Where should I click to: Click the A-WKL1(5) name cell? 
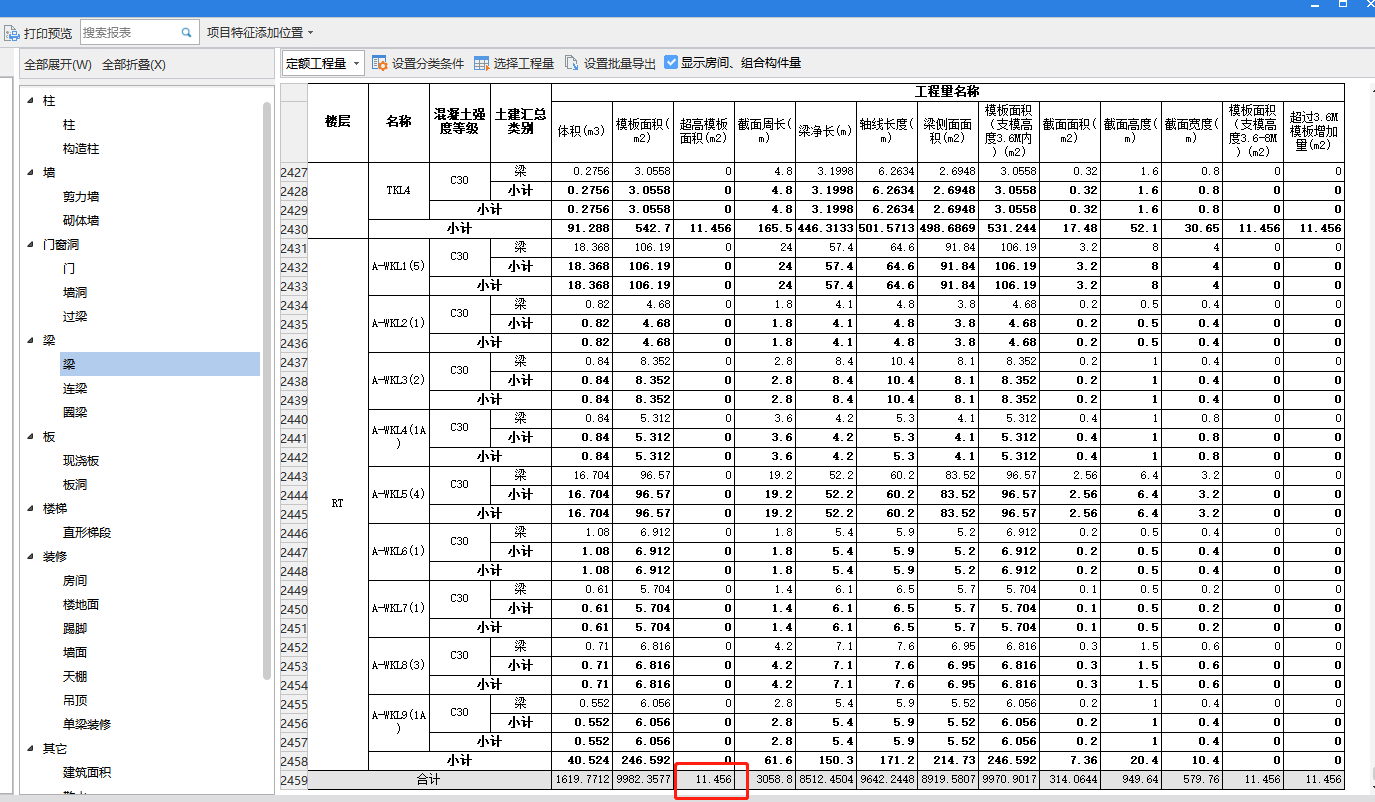(x=399, y=266)
